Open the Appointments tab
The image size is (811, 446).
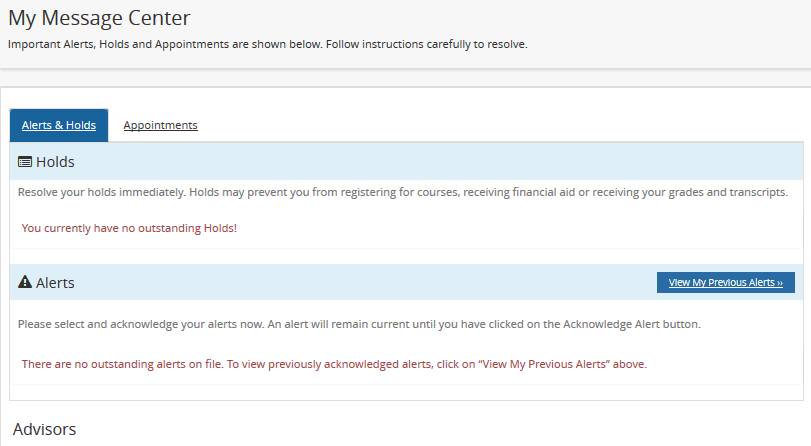[x=160, y=125]
